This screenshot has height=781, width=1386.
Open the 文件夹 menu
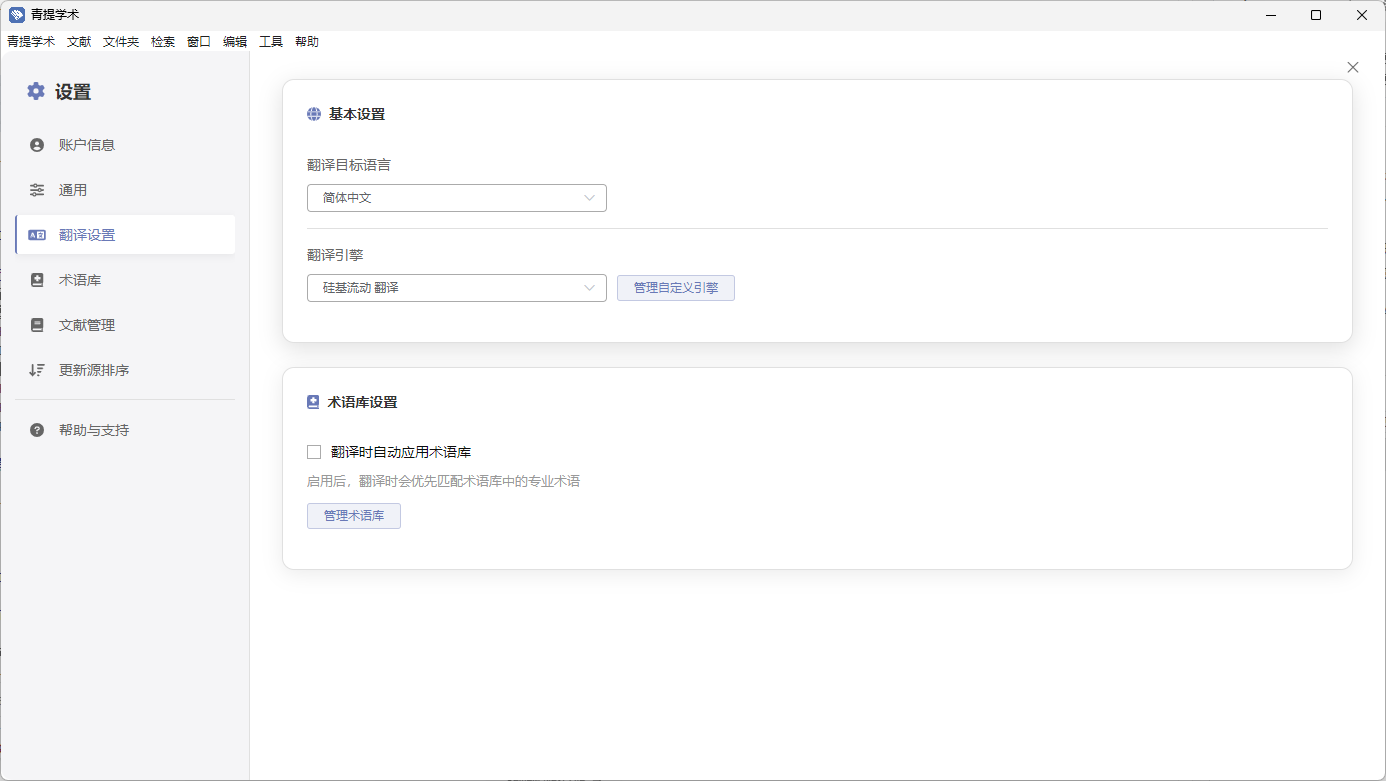click(121, 42)
